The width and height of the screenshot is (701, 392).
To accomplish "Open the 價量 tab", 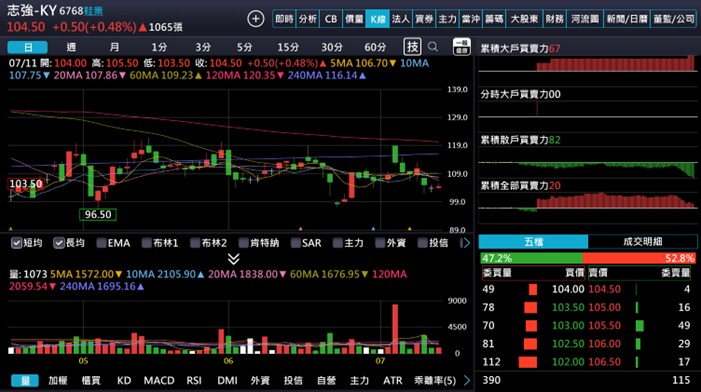I will coord(354,19).
